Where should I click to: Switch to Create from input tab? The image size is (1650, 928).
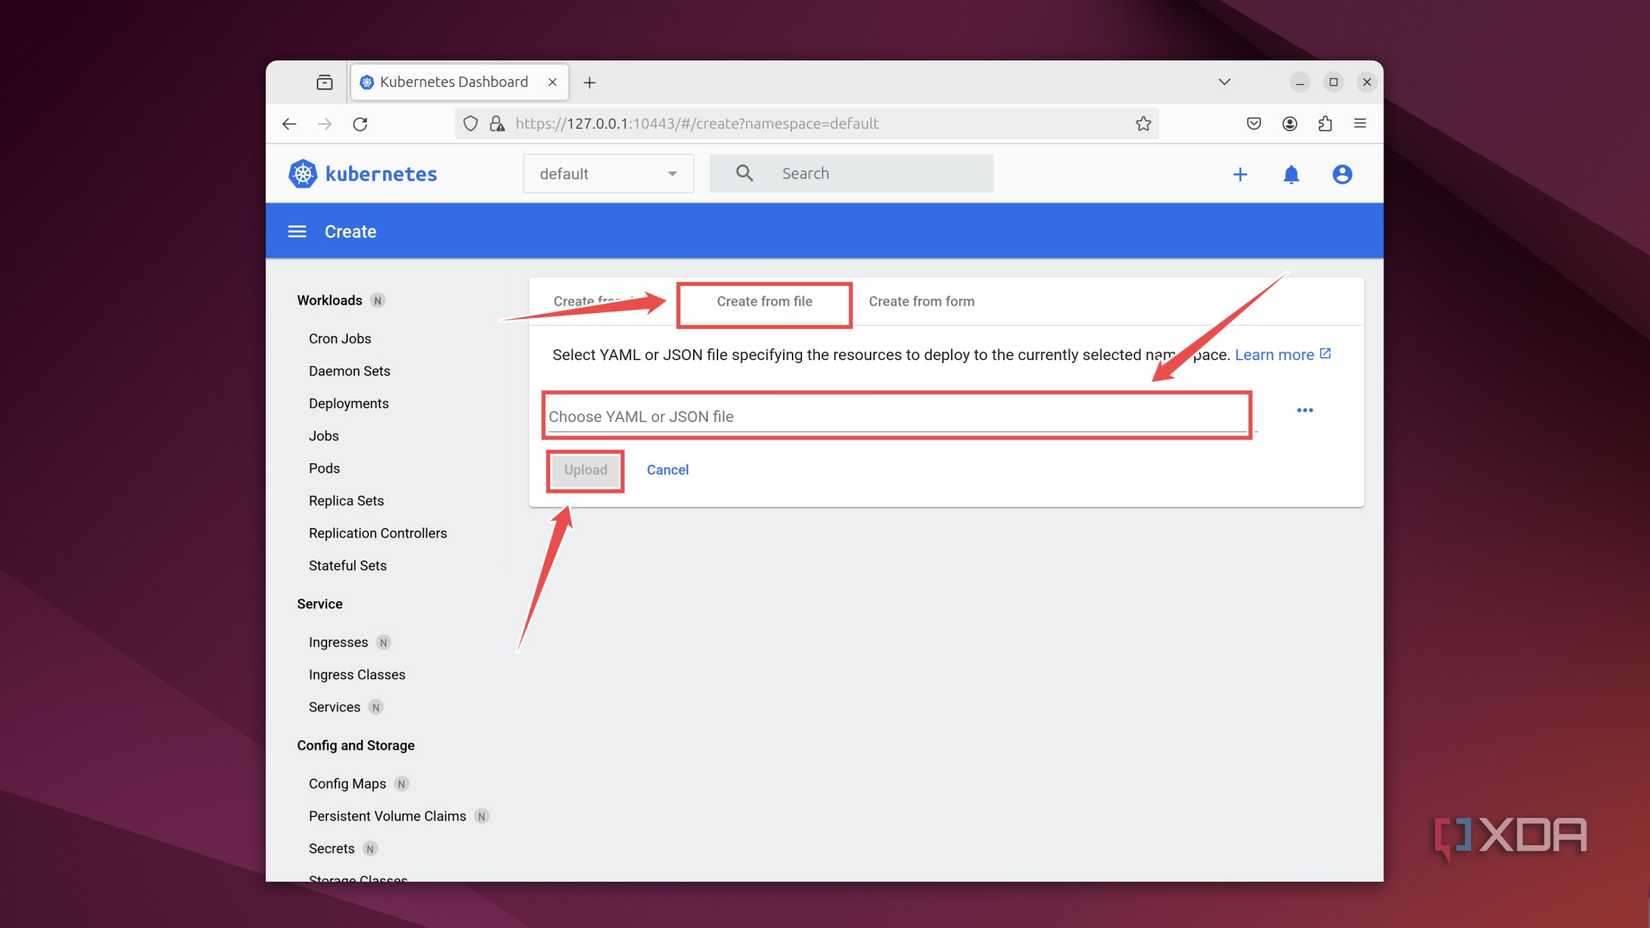click(x=600, y=301)
